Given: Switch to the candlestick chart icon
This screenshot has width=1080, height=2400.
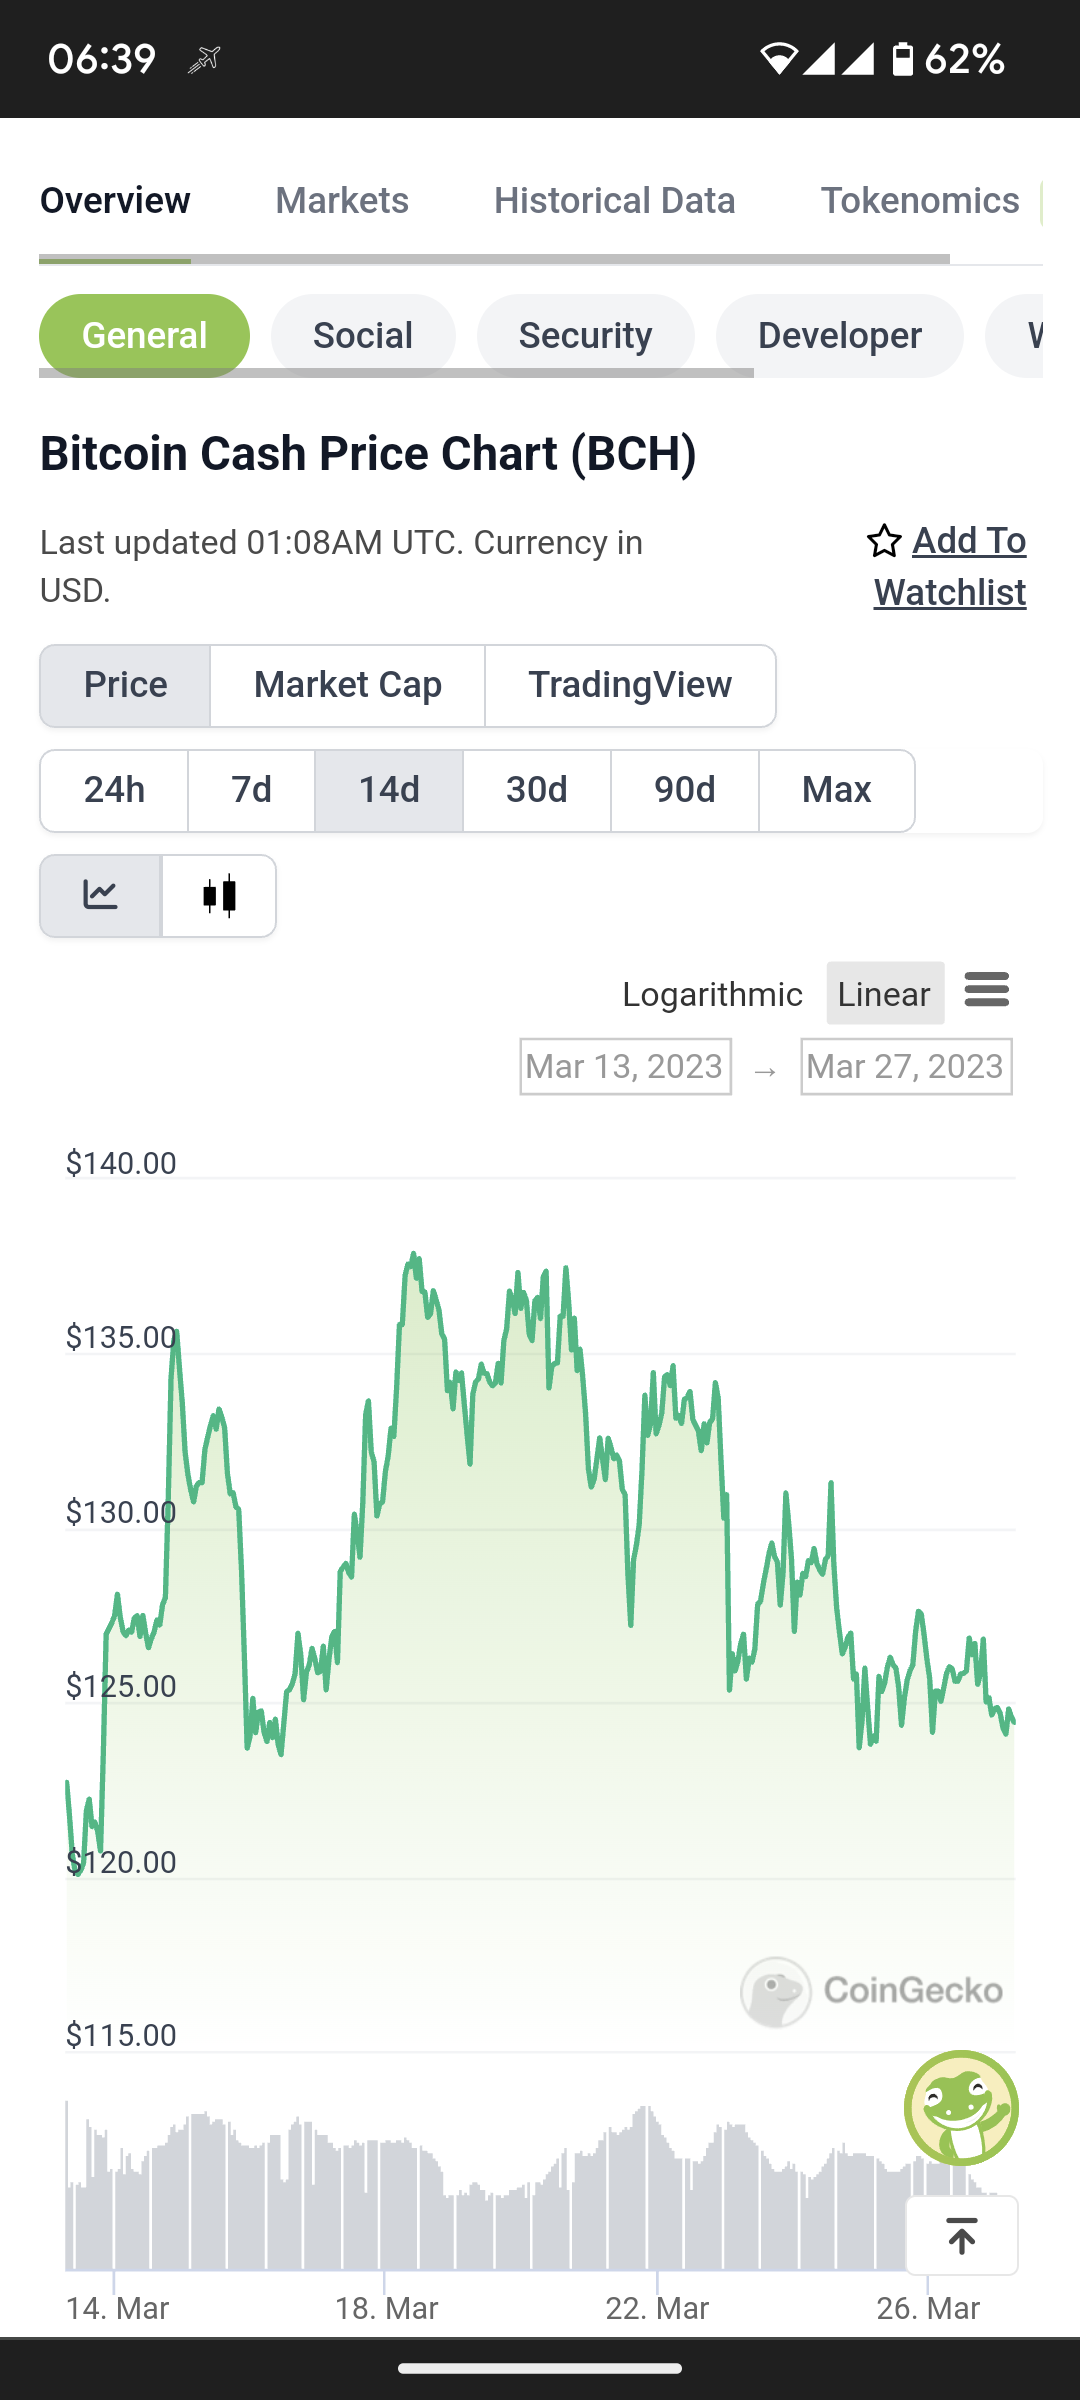Looking at the screenshot, I should [219, 895].
